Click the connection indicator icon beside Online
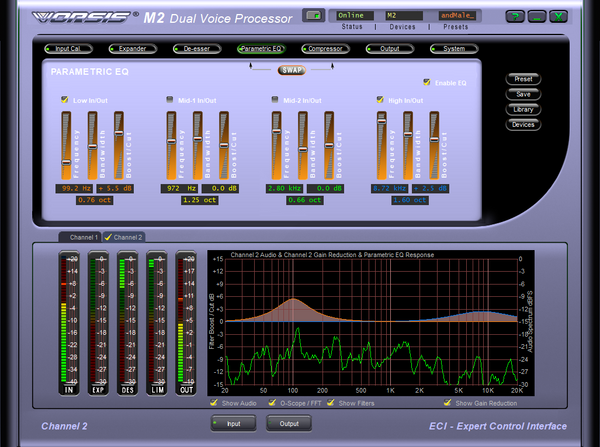Image resolution: width=600 pixels, height=447 pixels. (313, 16)
